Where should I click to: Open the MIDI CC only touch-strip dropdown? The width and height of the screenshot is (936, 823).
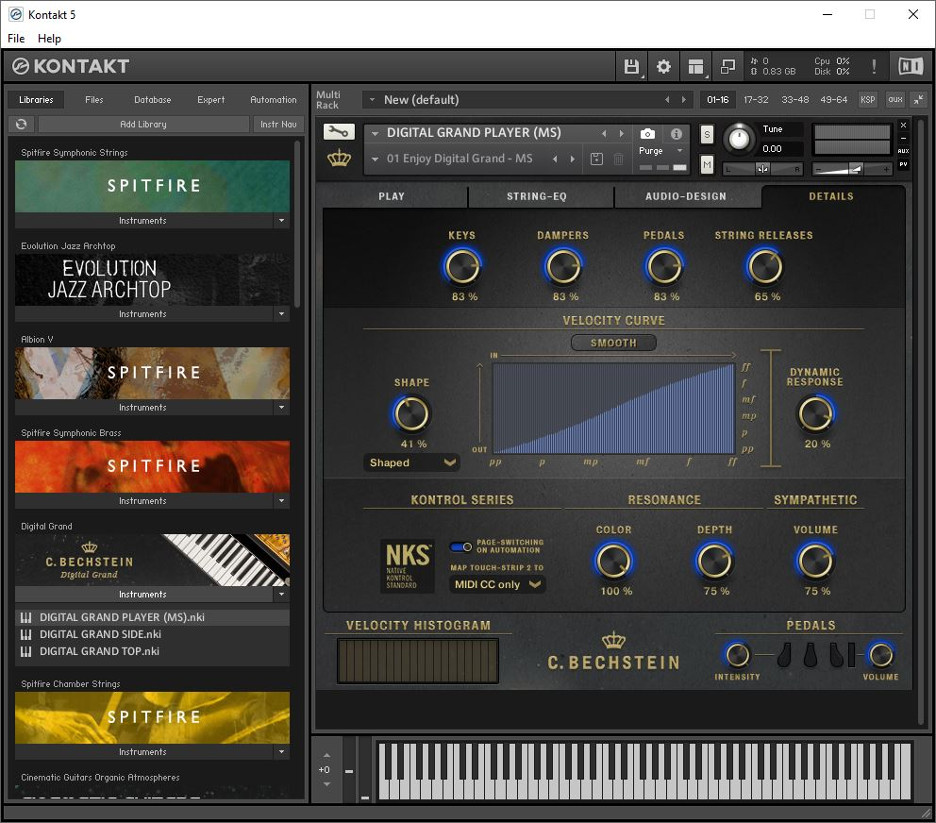[x=497, y=584]
